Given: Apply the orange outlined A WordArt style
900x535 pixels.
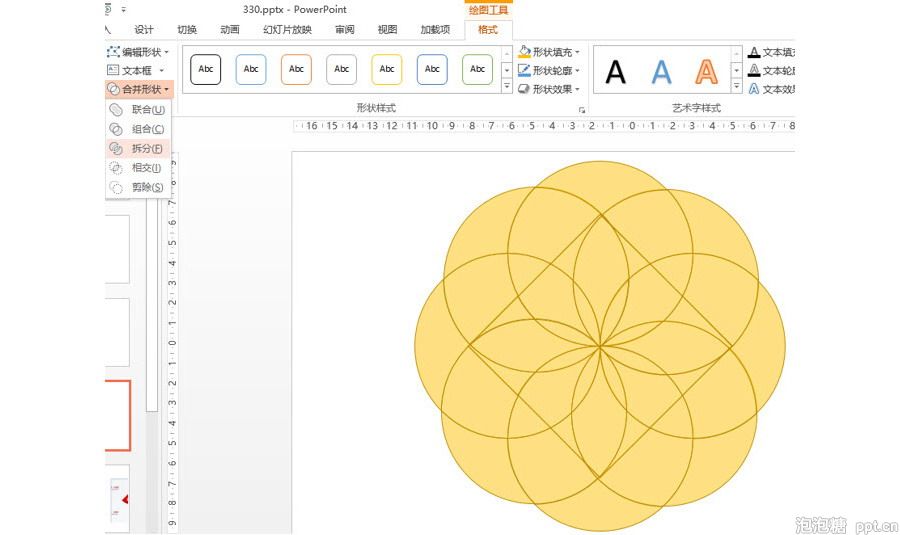Looking at the screenshot, I should (x=707, y=72).
